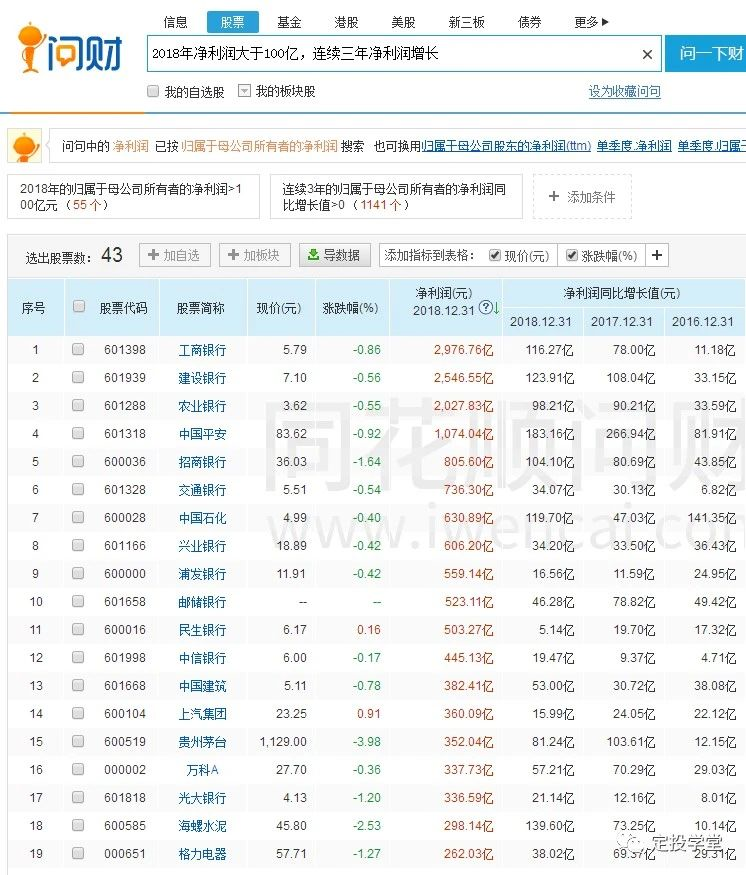
Task: Switch to 归属于母公司股东的净利润(ttm) link
Action: [506, 146]
